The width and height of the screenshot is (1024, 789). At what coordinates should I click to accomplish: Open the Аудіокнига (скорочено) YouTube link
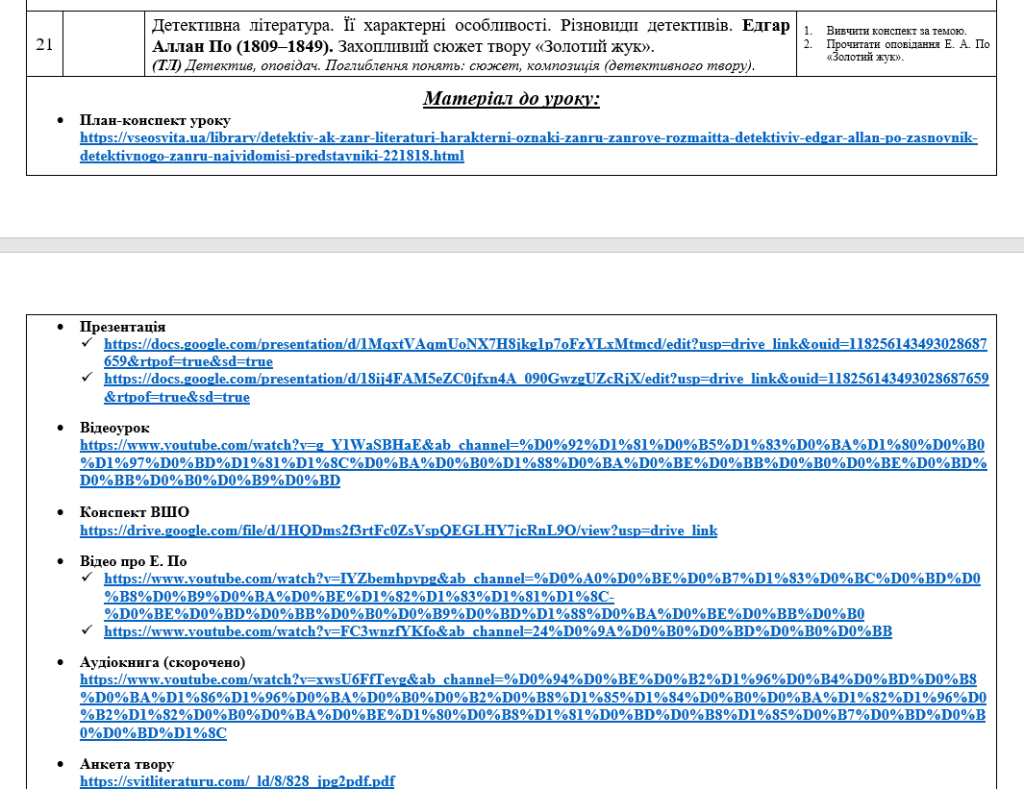(x=532, y=680)
